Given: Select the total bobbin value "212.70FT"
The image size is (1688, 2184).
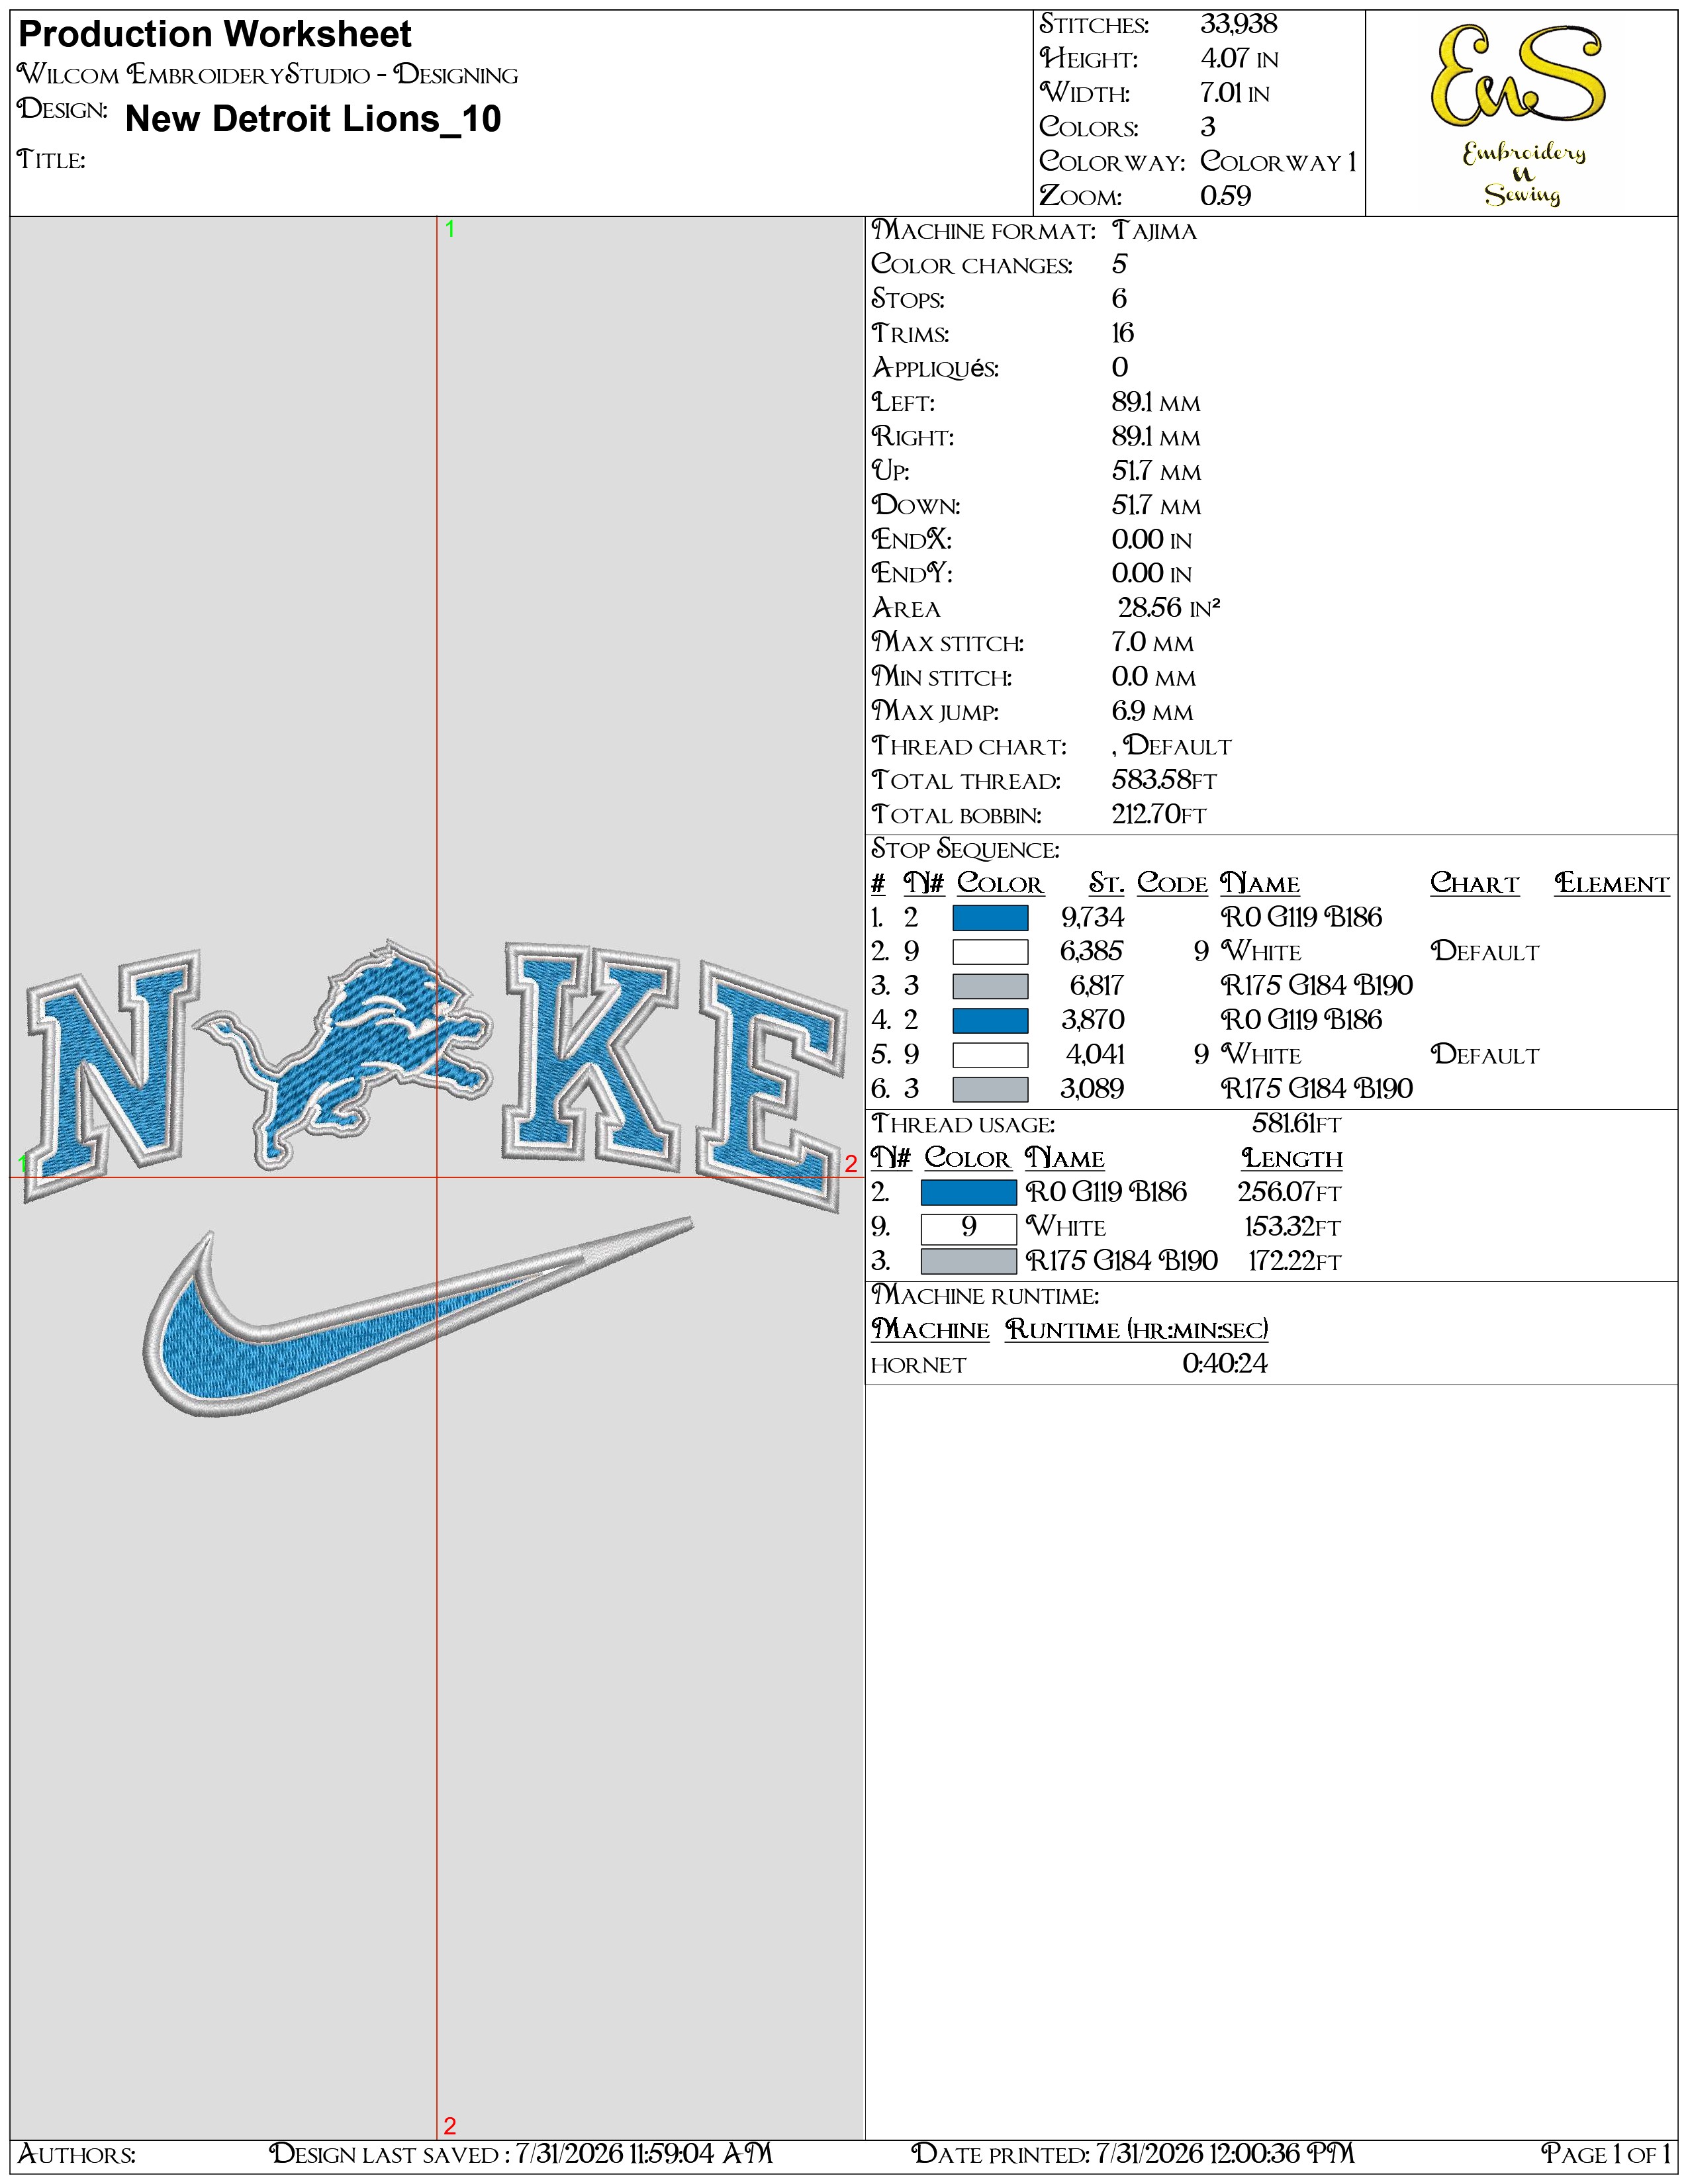Looking at the screenshot, I should coord(1159,814).
